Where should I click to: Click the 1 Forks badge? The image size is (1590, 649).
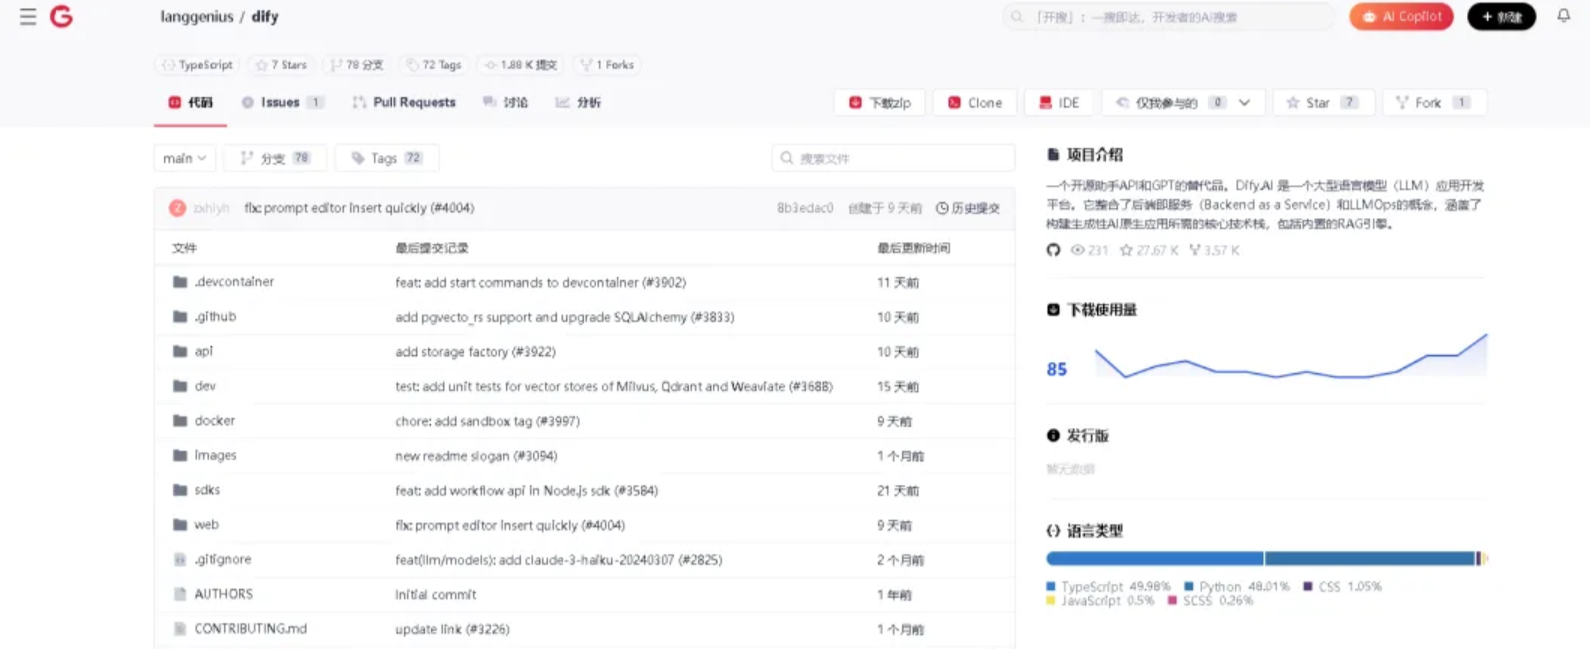point(607,65)
